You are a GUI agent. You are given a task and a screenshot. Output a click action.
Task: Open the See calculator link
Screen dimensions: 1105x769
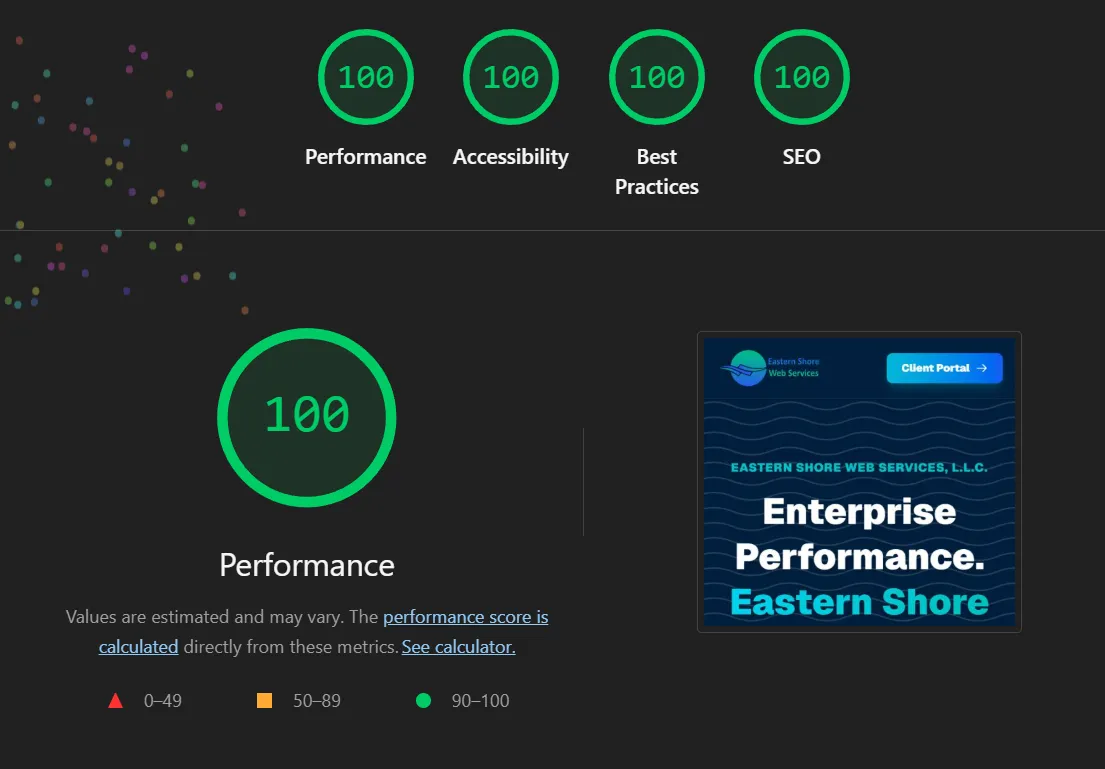pyautogui.click(x=458, y=646)
